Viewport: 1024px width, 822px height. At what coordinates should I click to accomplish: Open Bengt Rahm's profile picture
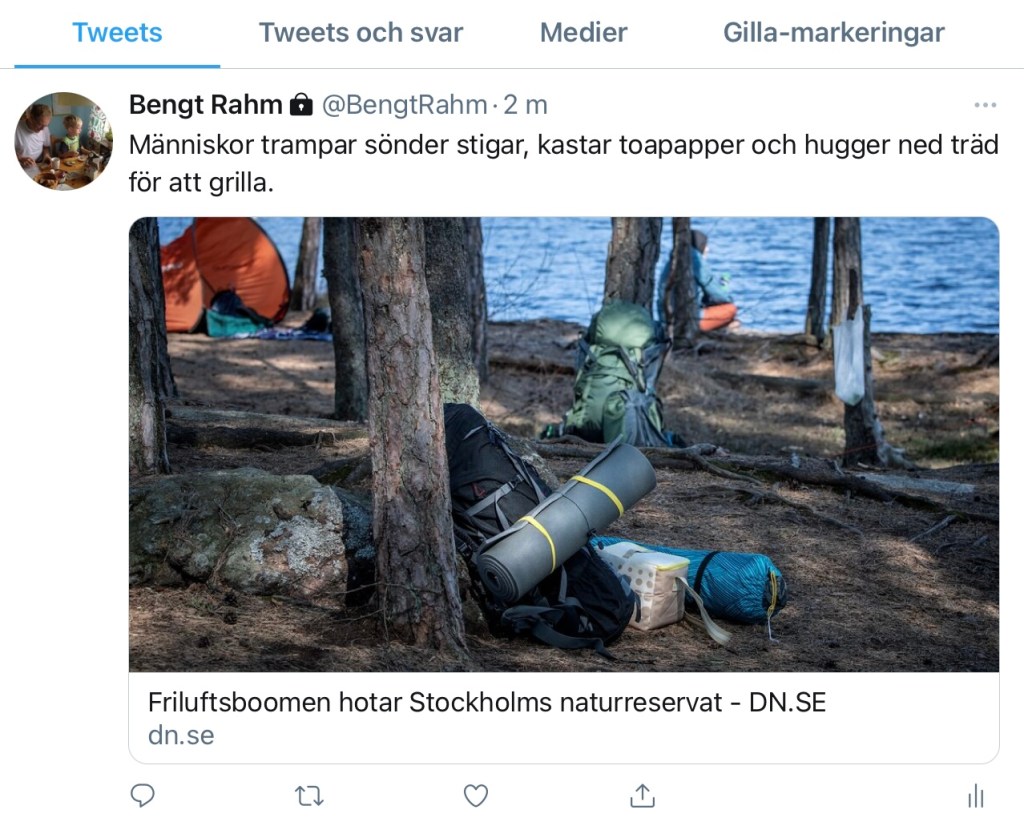pyautogui.click(x=64, y=141)
